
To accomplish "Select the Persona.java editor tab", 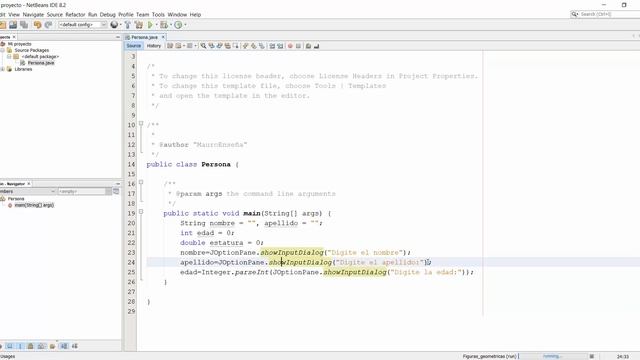I will click(x=144, y=37).
